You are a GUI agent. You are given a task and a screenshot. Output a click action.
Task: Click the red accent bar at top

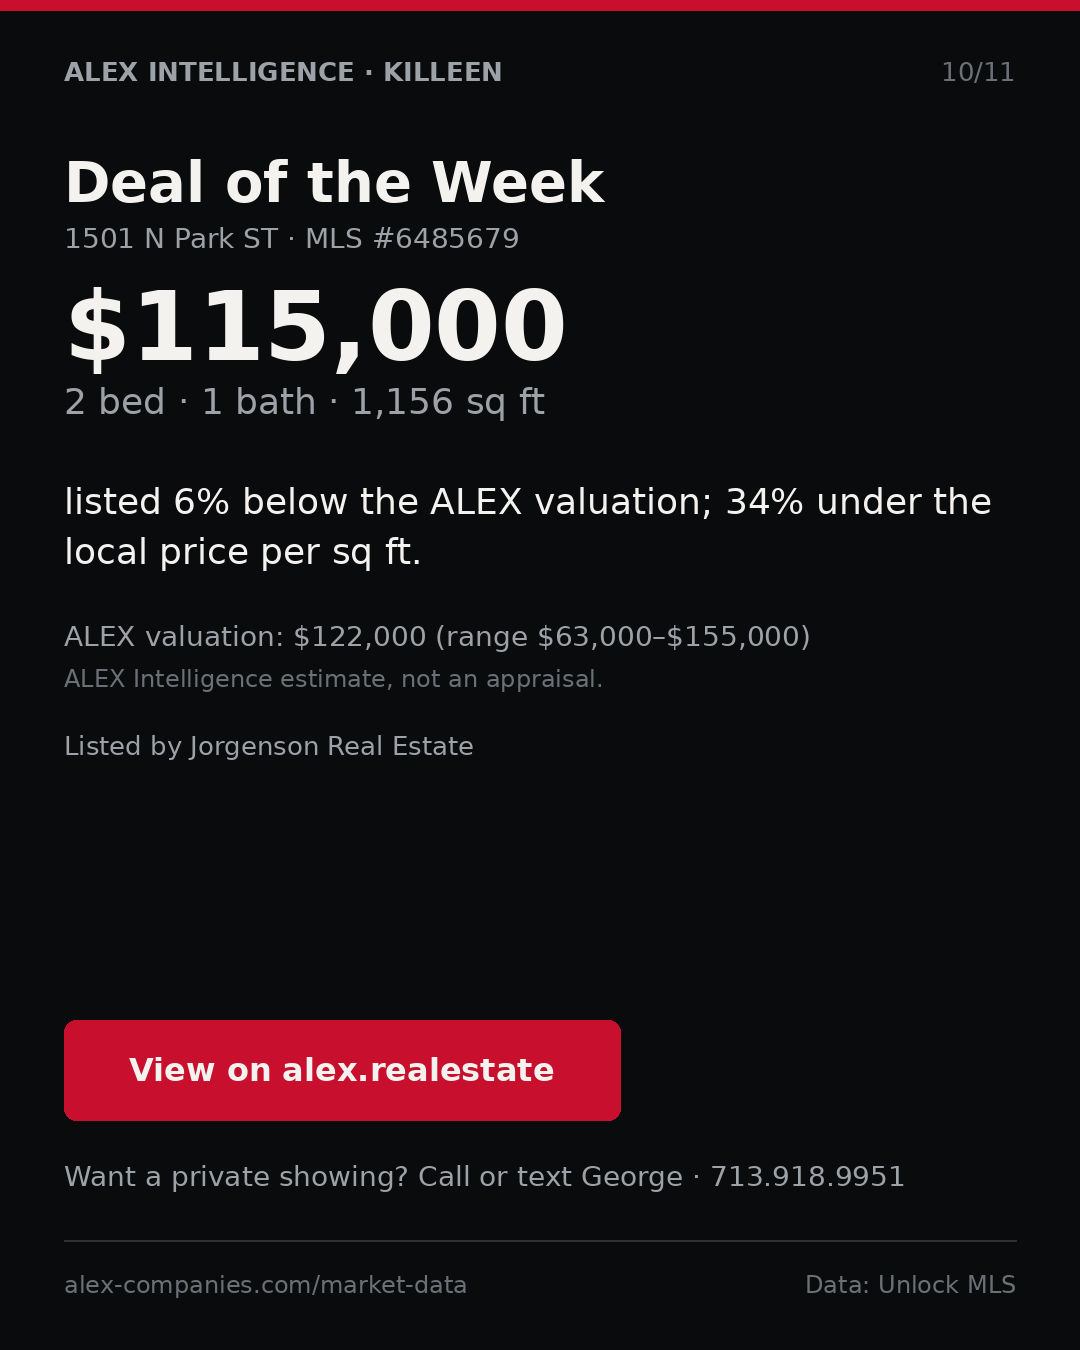540,5
